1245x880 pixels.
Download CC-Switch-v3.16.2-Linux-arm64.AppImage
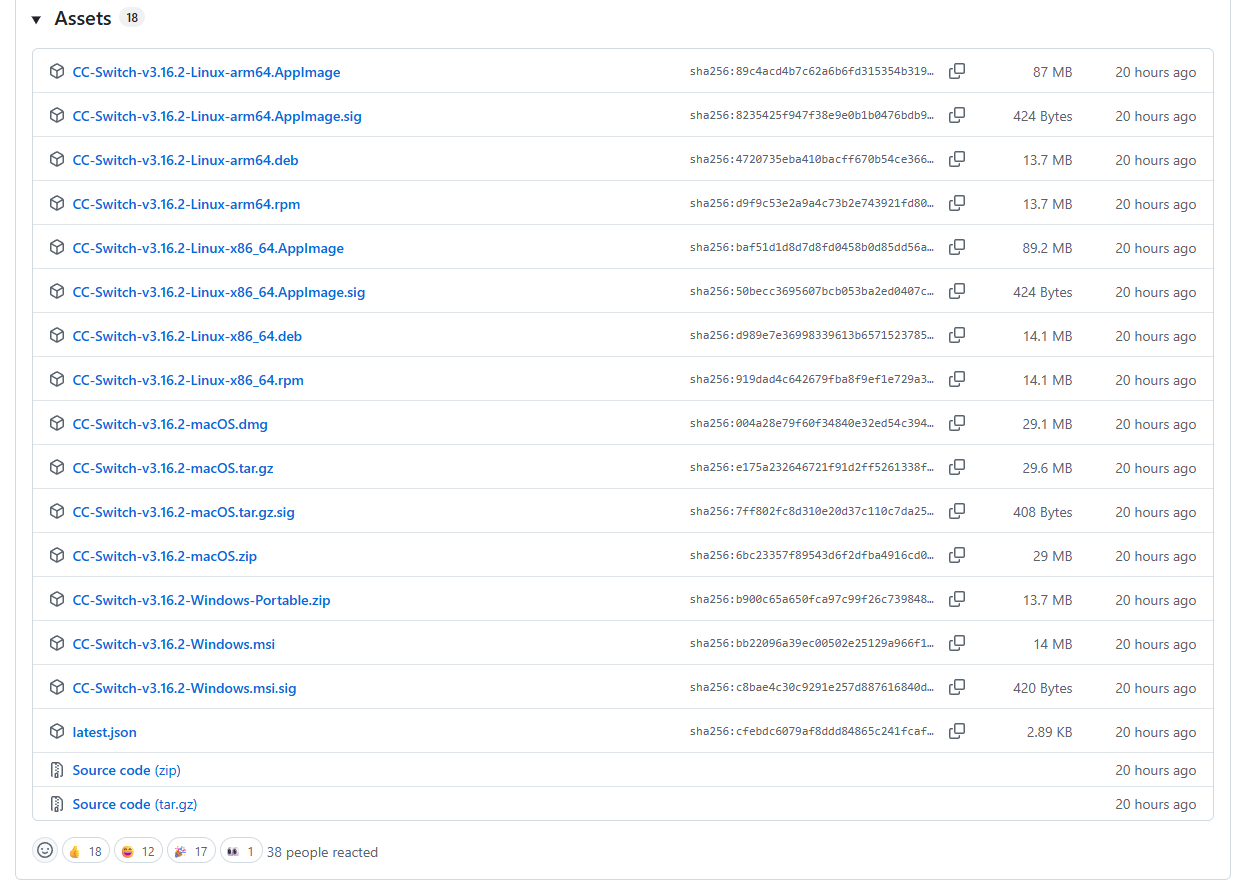tap(206, 72)
